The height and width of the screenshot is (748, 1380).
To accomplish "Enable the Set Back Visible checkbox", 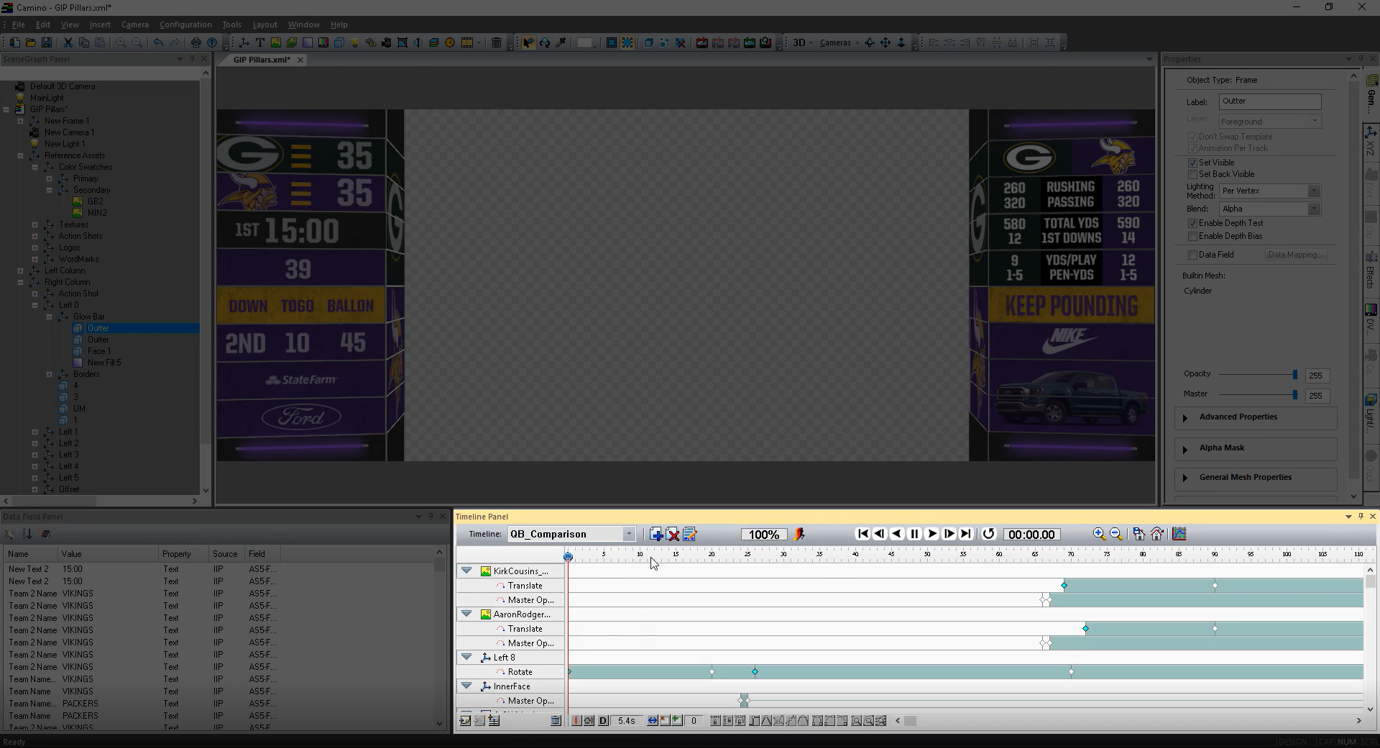I will (1192, 175).
